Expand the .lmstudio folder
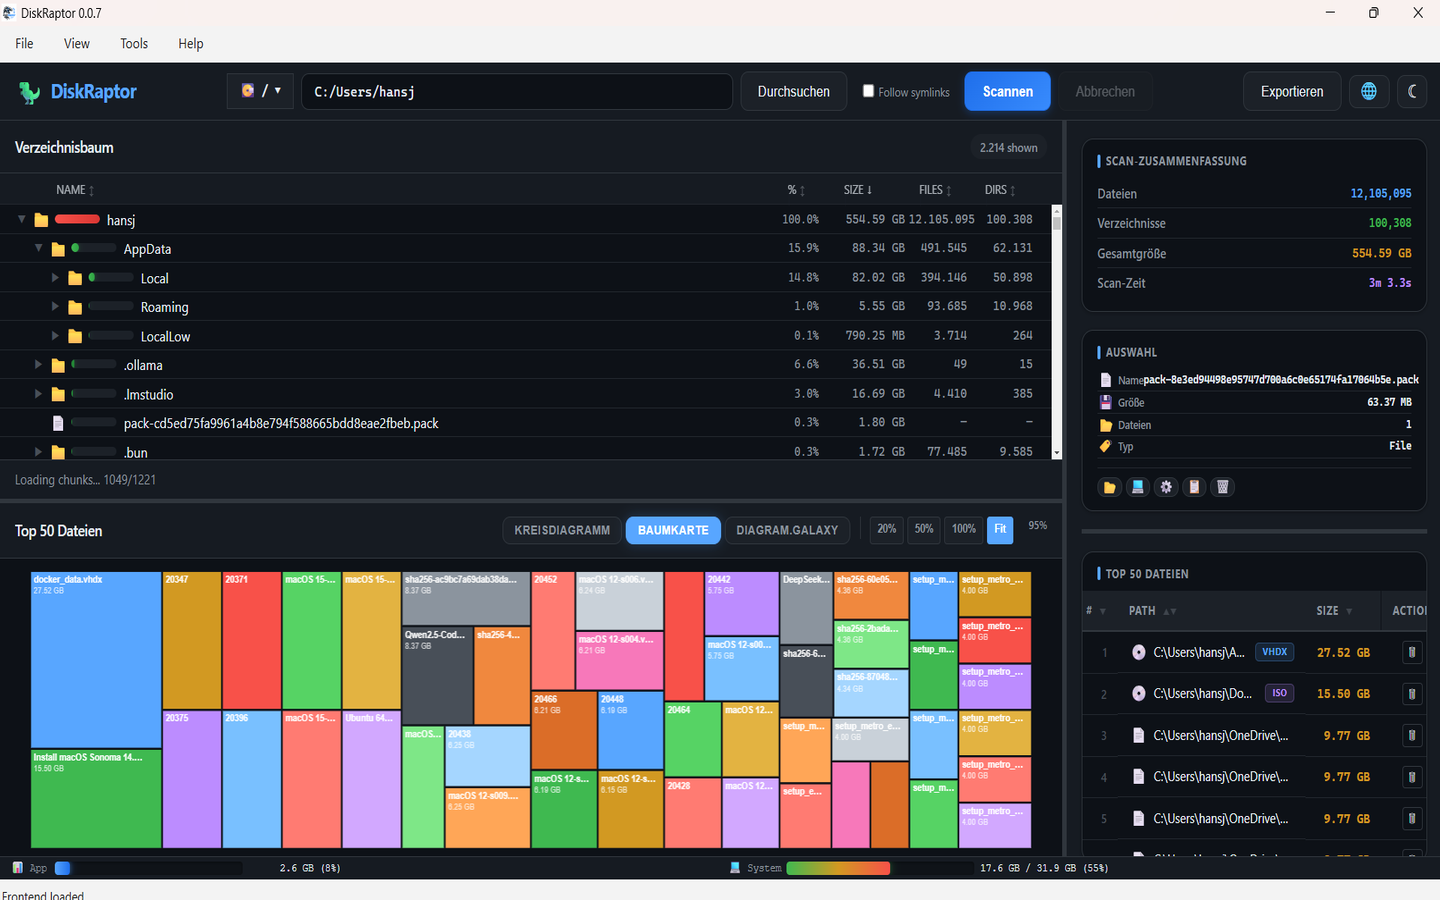Image resolution: width=1440 pixels, height=900 pixels. click(x=38, y=393)
